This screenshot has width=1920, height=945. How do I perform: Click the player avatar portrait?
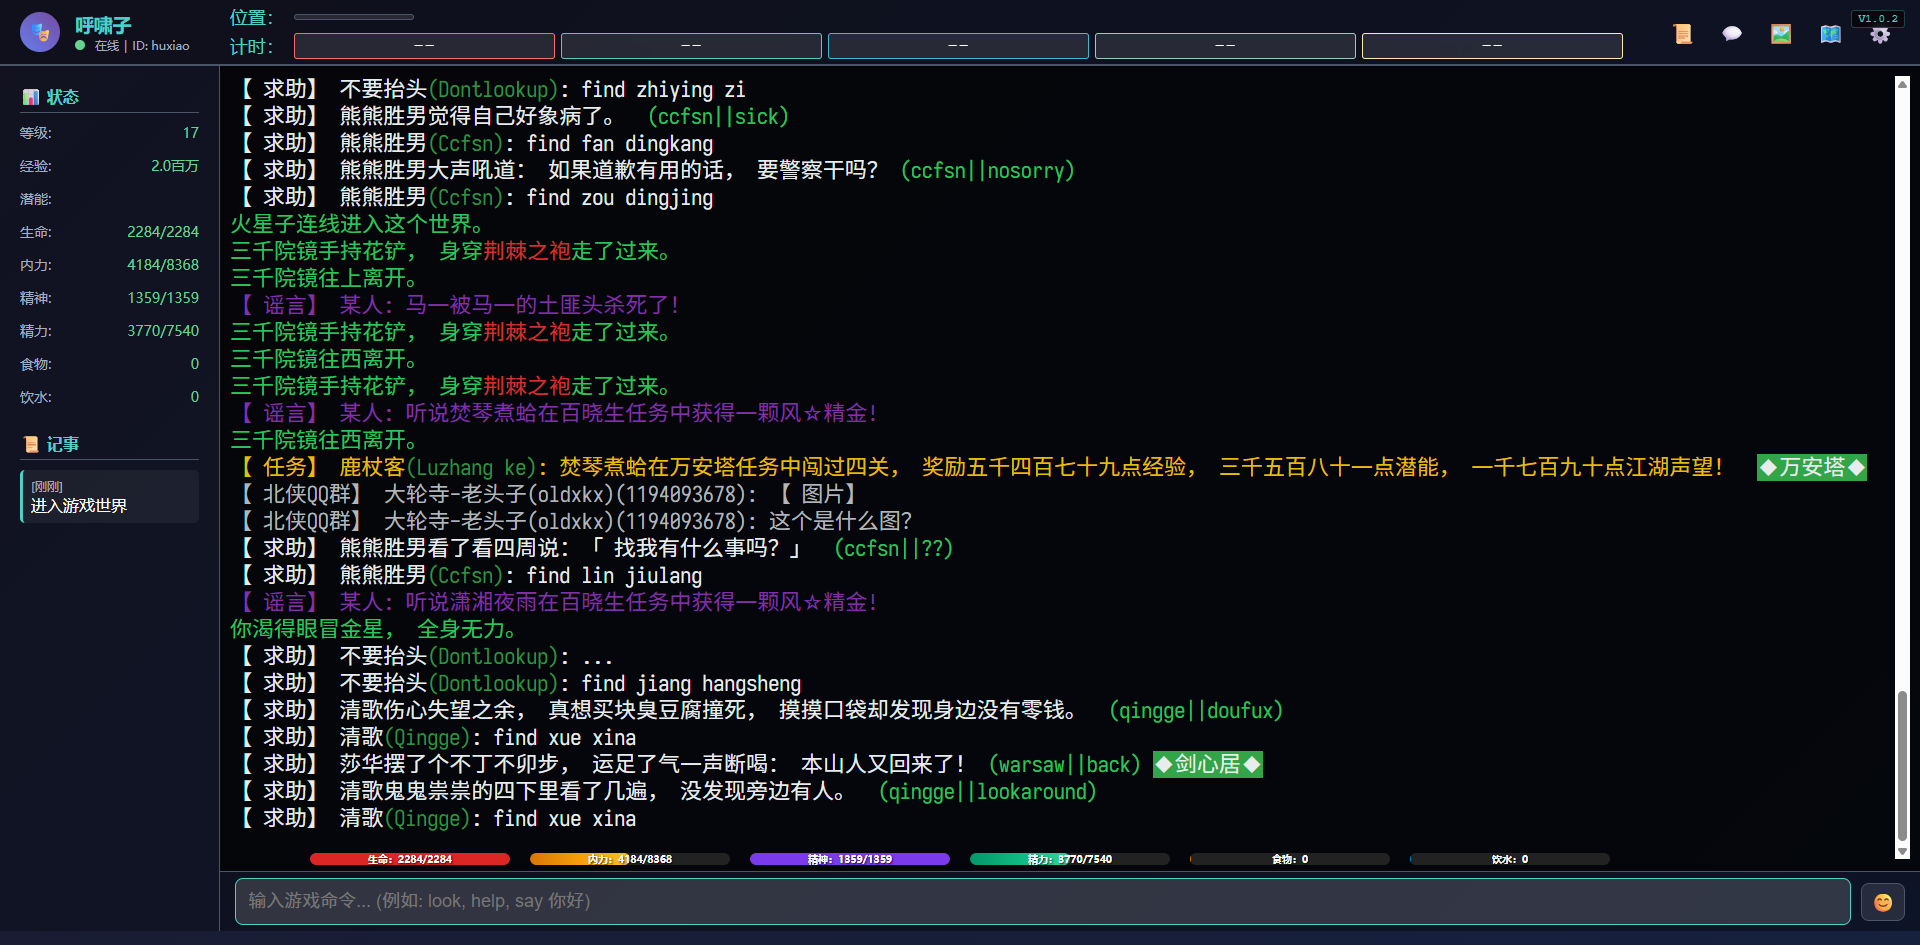[39, 31]
